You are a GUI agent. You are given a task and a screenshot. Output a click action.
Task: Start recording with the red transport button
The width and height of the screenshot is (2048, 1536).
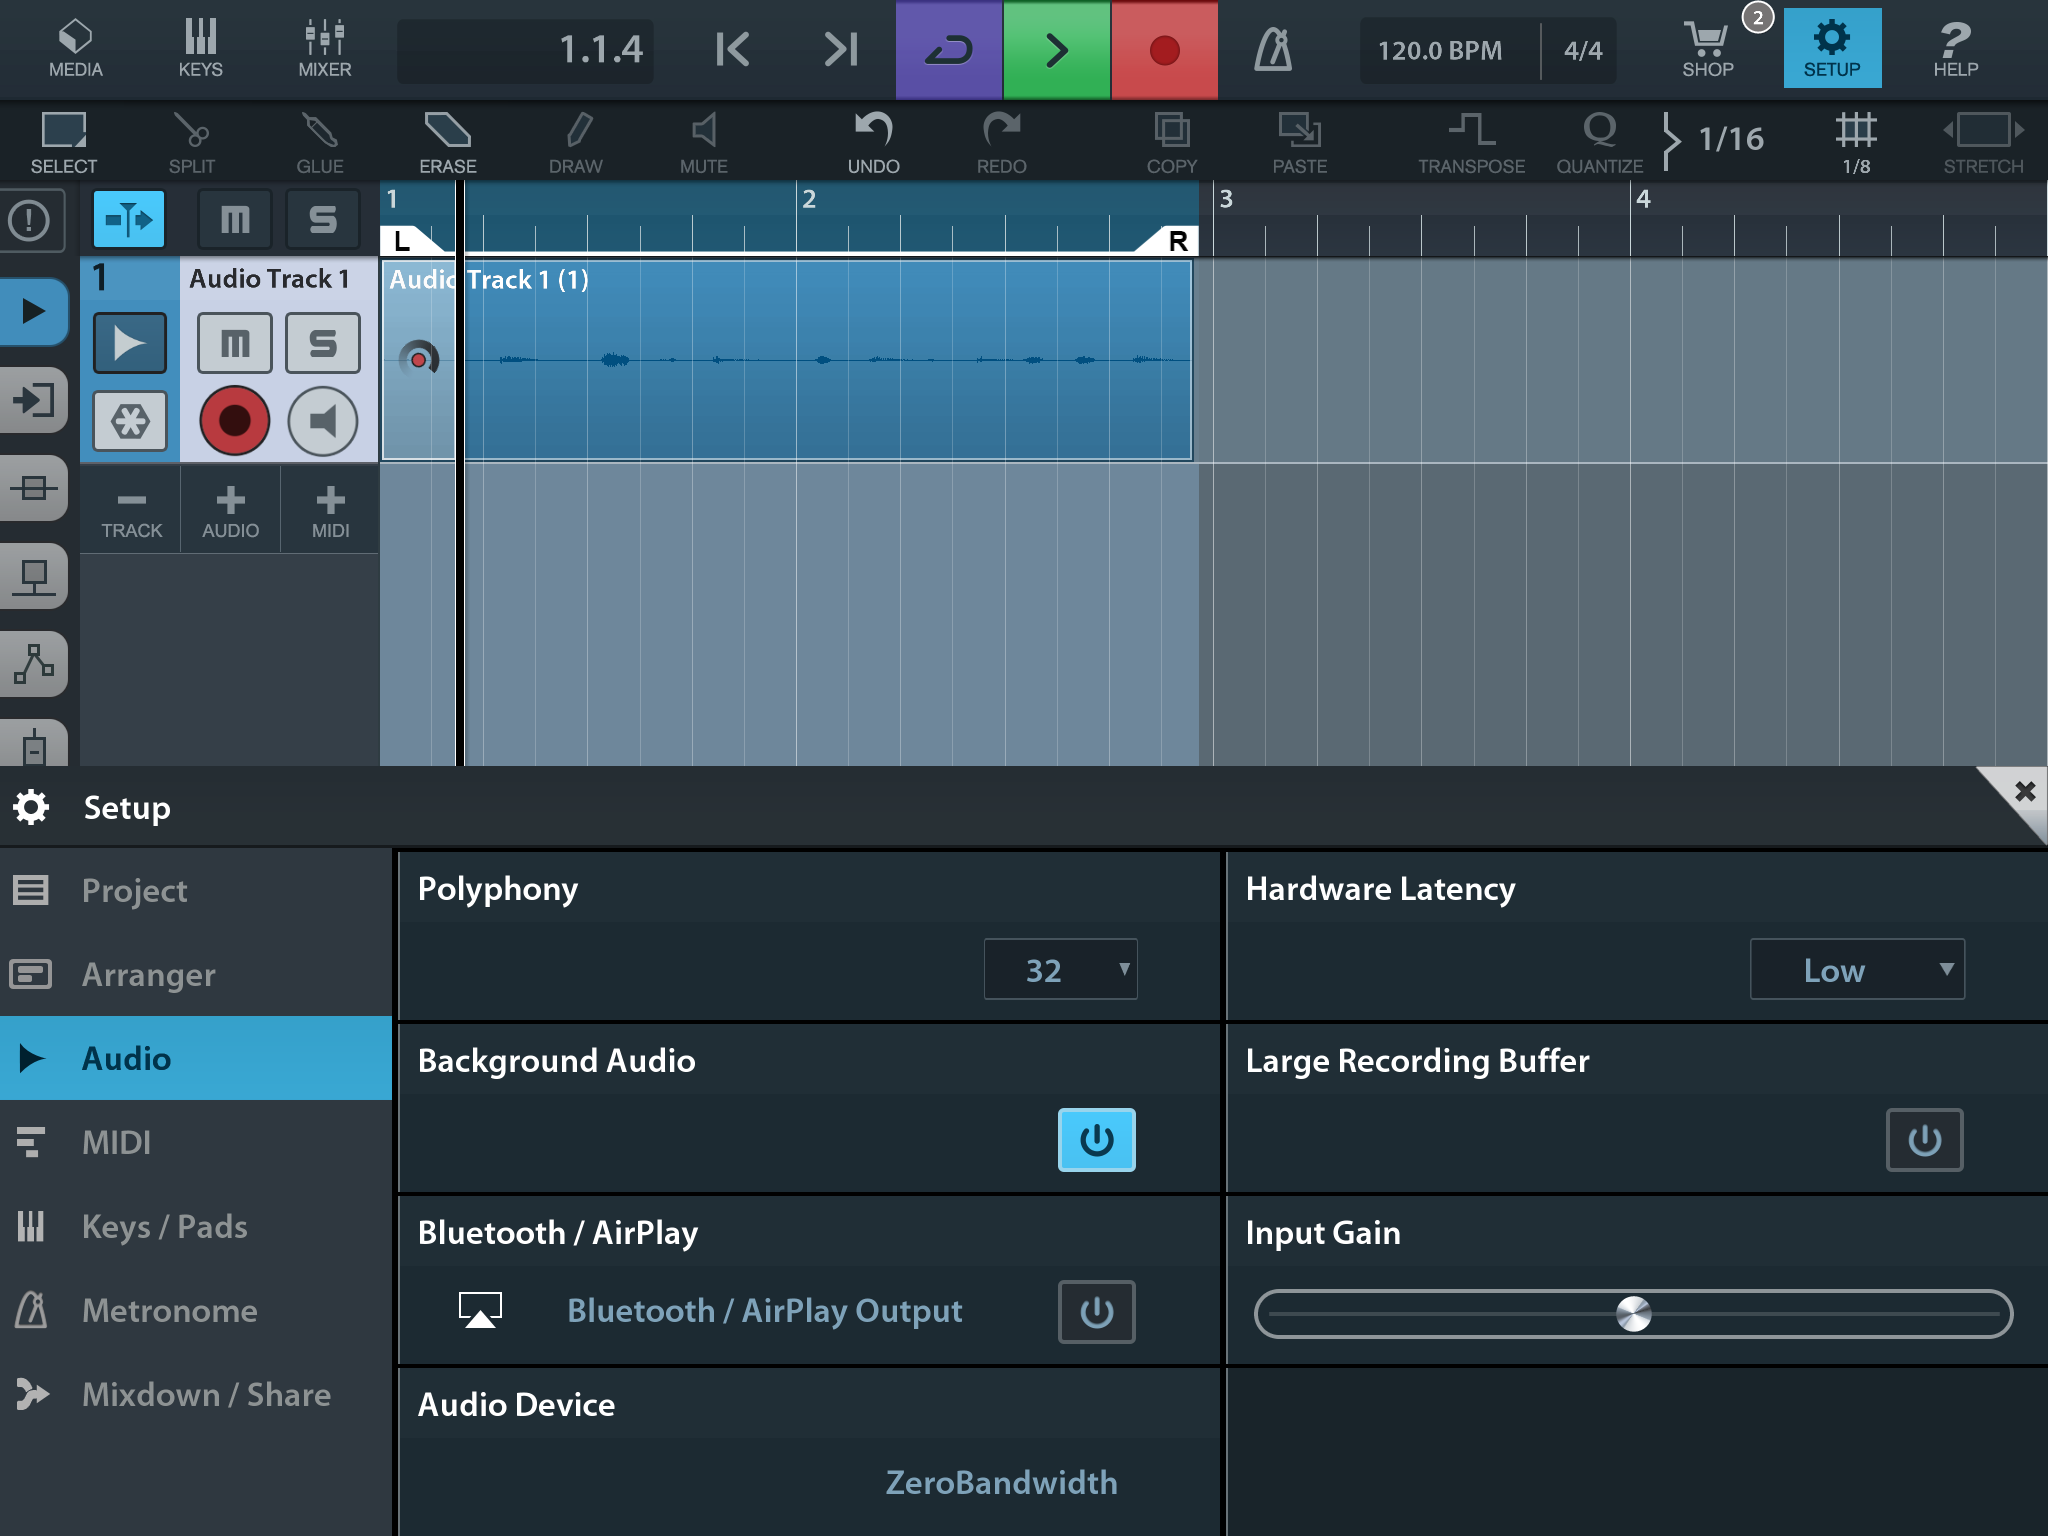pyautogui.click(x=1165, y=49)
